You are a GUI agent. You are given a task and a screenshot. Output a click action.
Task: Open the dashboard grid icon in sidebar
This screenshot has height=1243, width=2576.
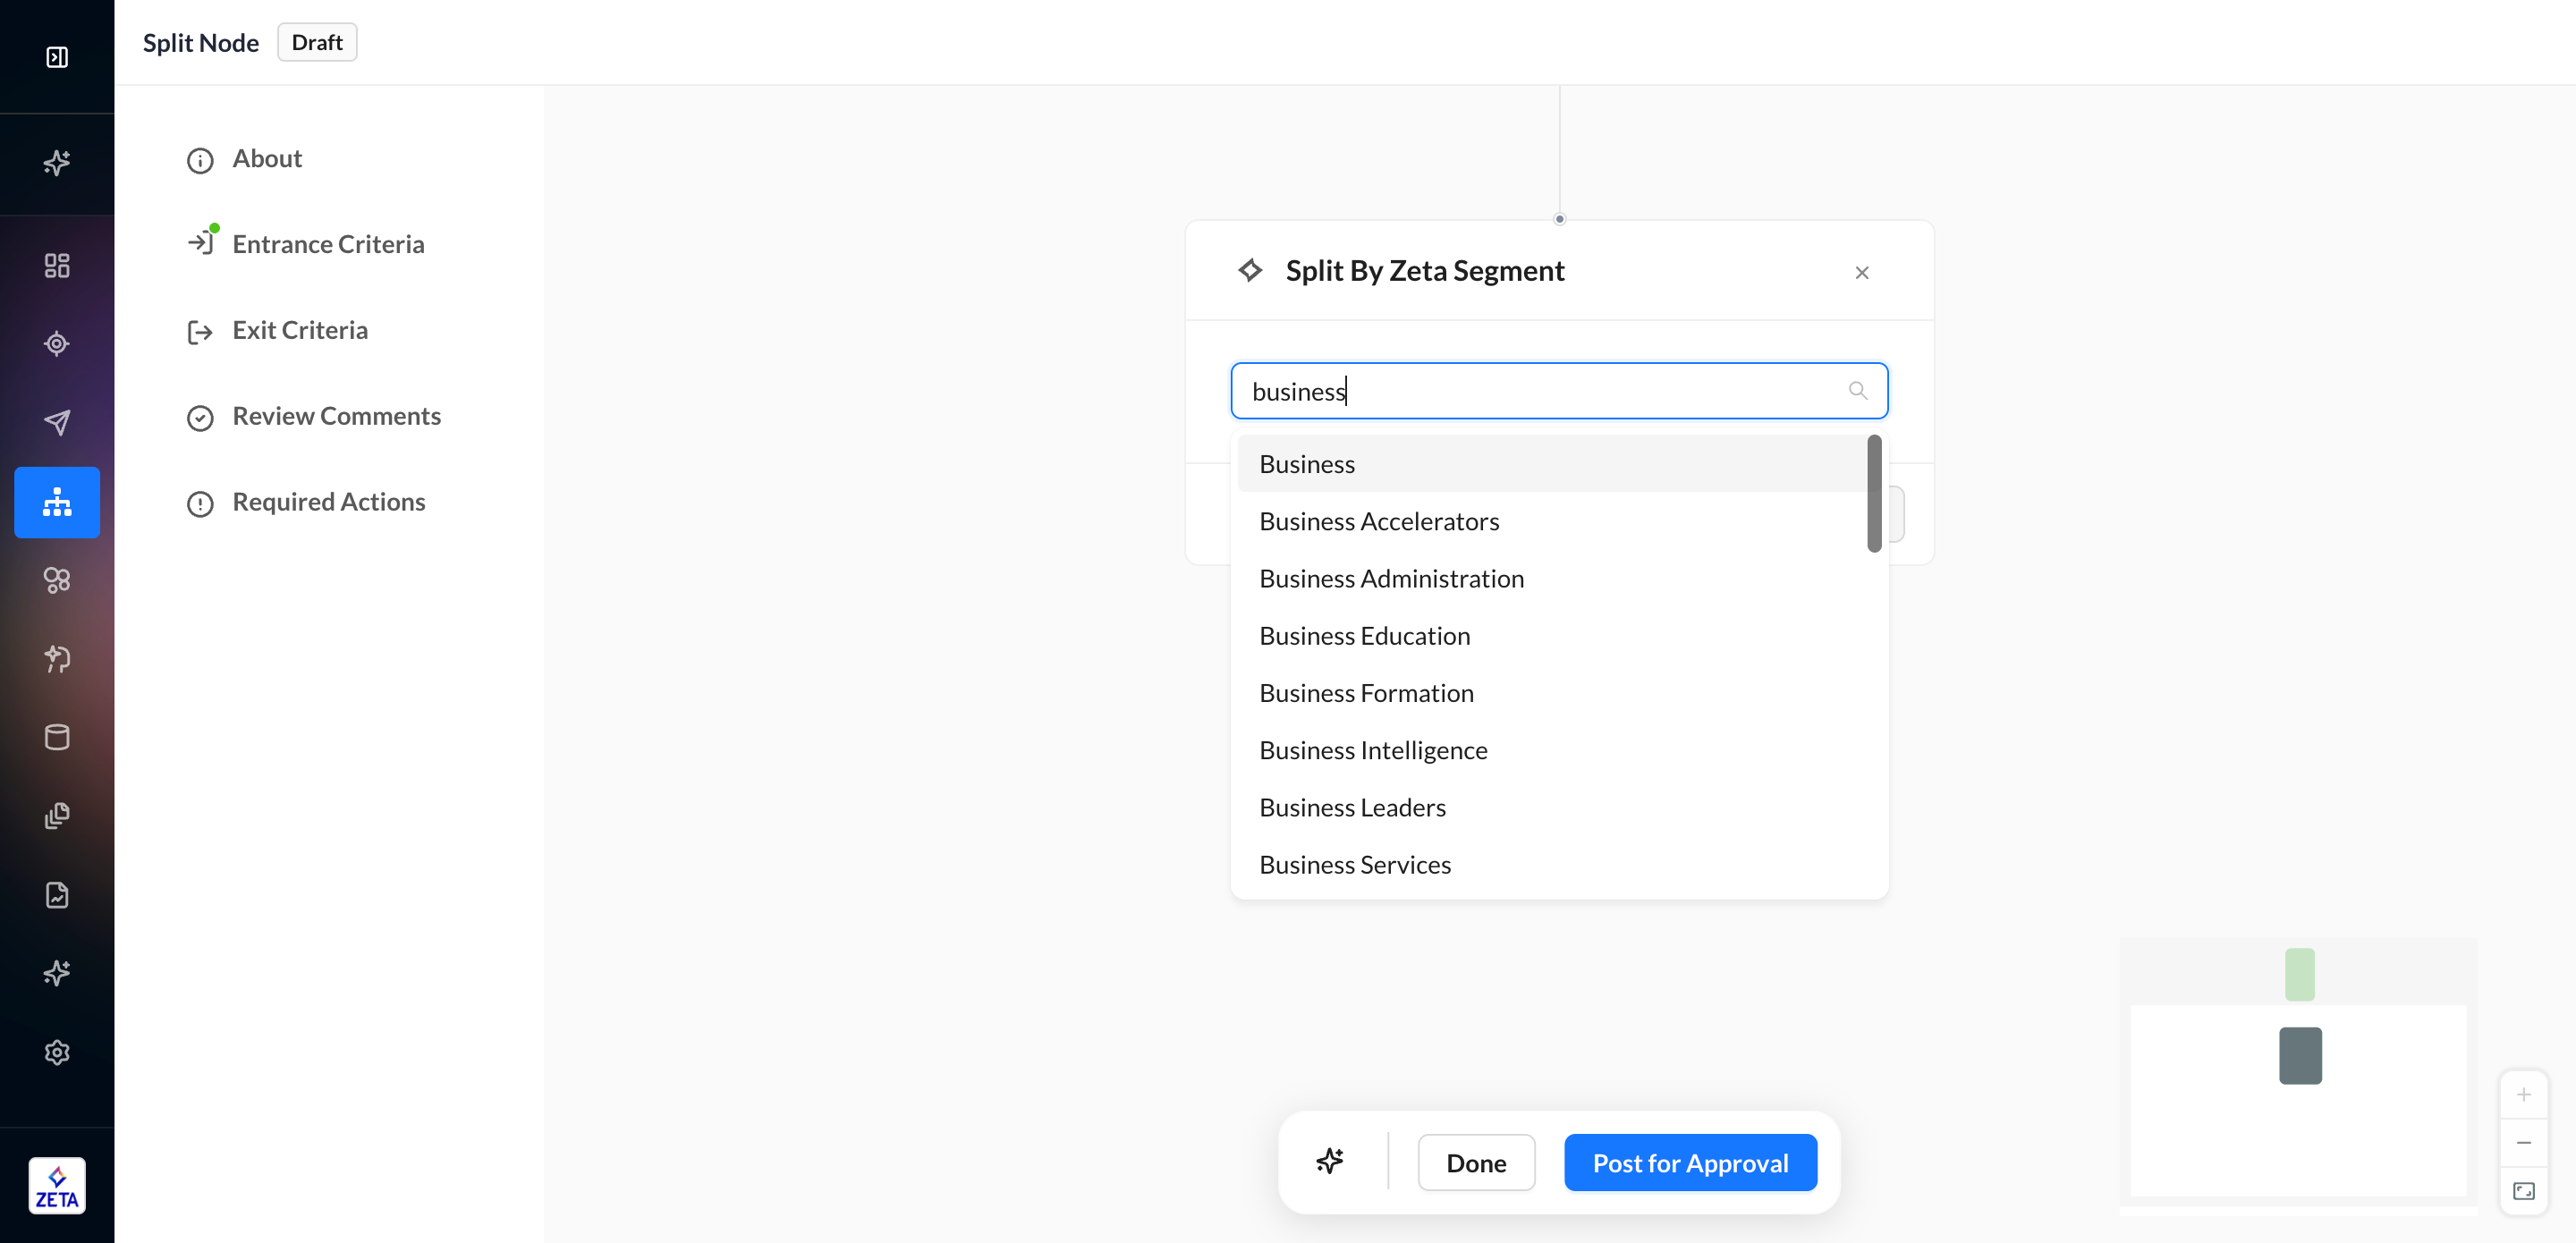click(57, 265)
